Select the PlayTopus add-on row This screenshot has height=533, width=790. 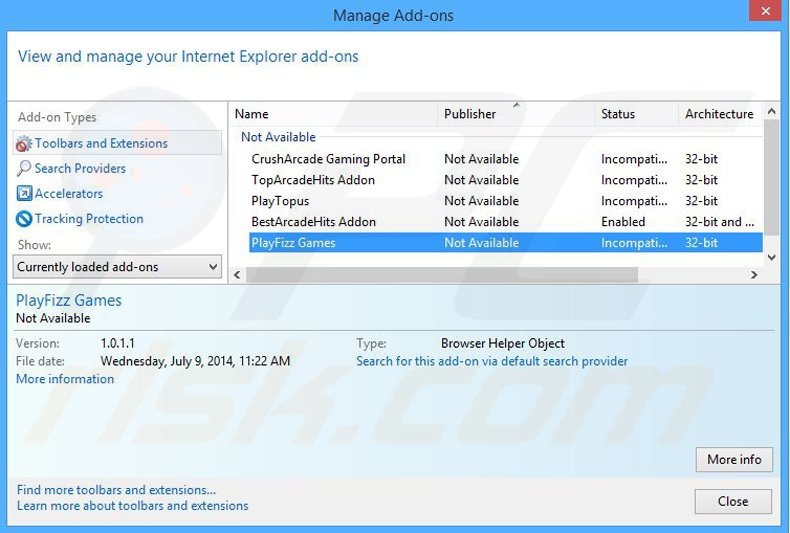506,201
